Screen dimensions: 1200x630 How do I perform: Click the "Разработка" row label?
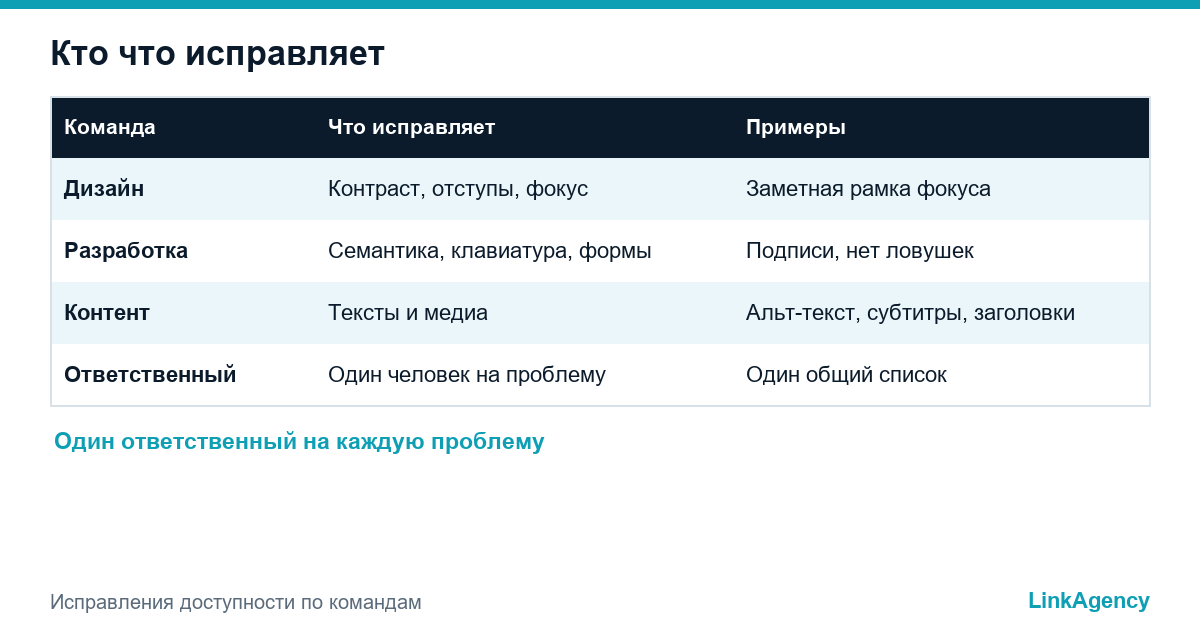tap(126, 251)
